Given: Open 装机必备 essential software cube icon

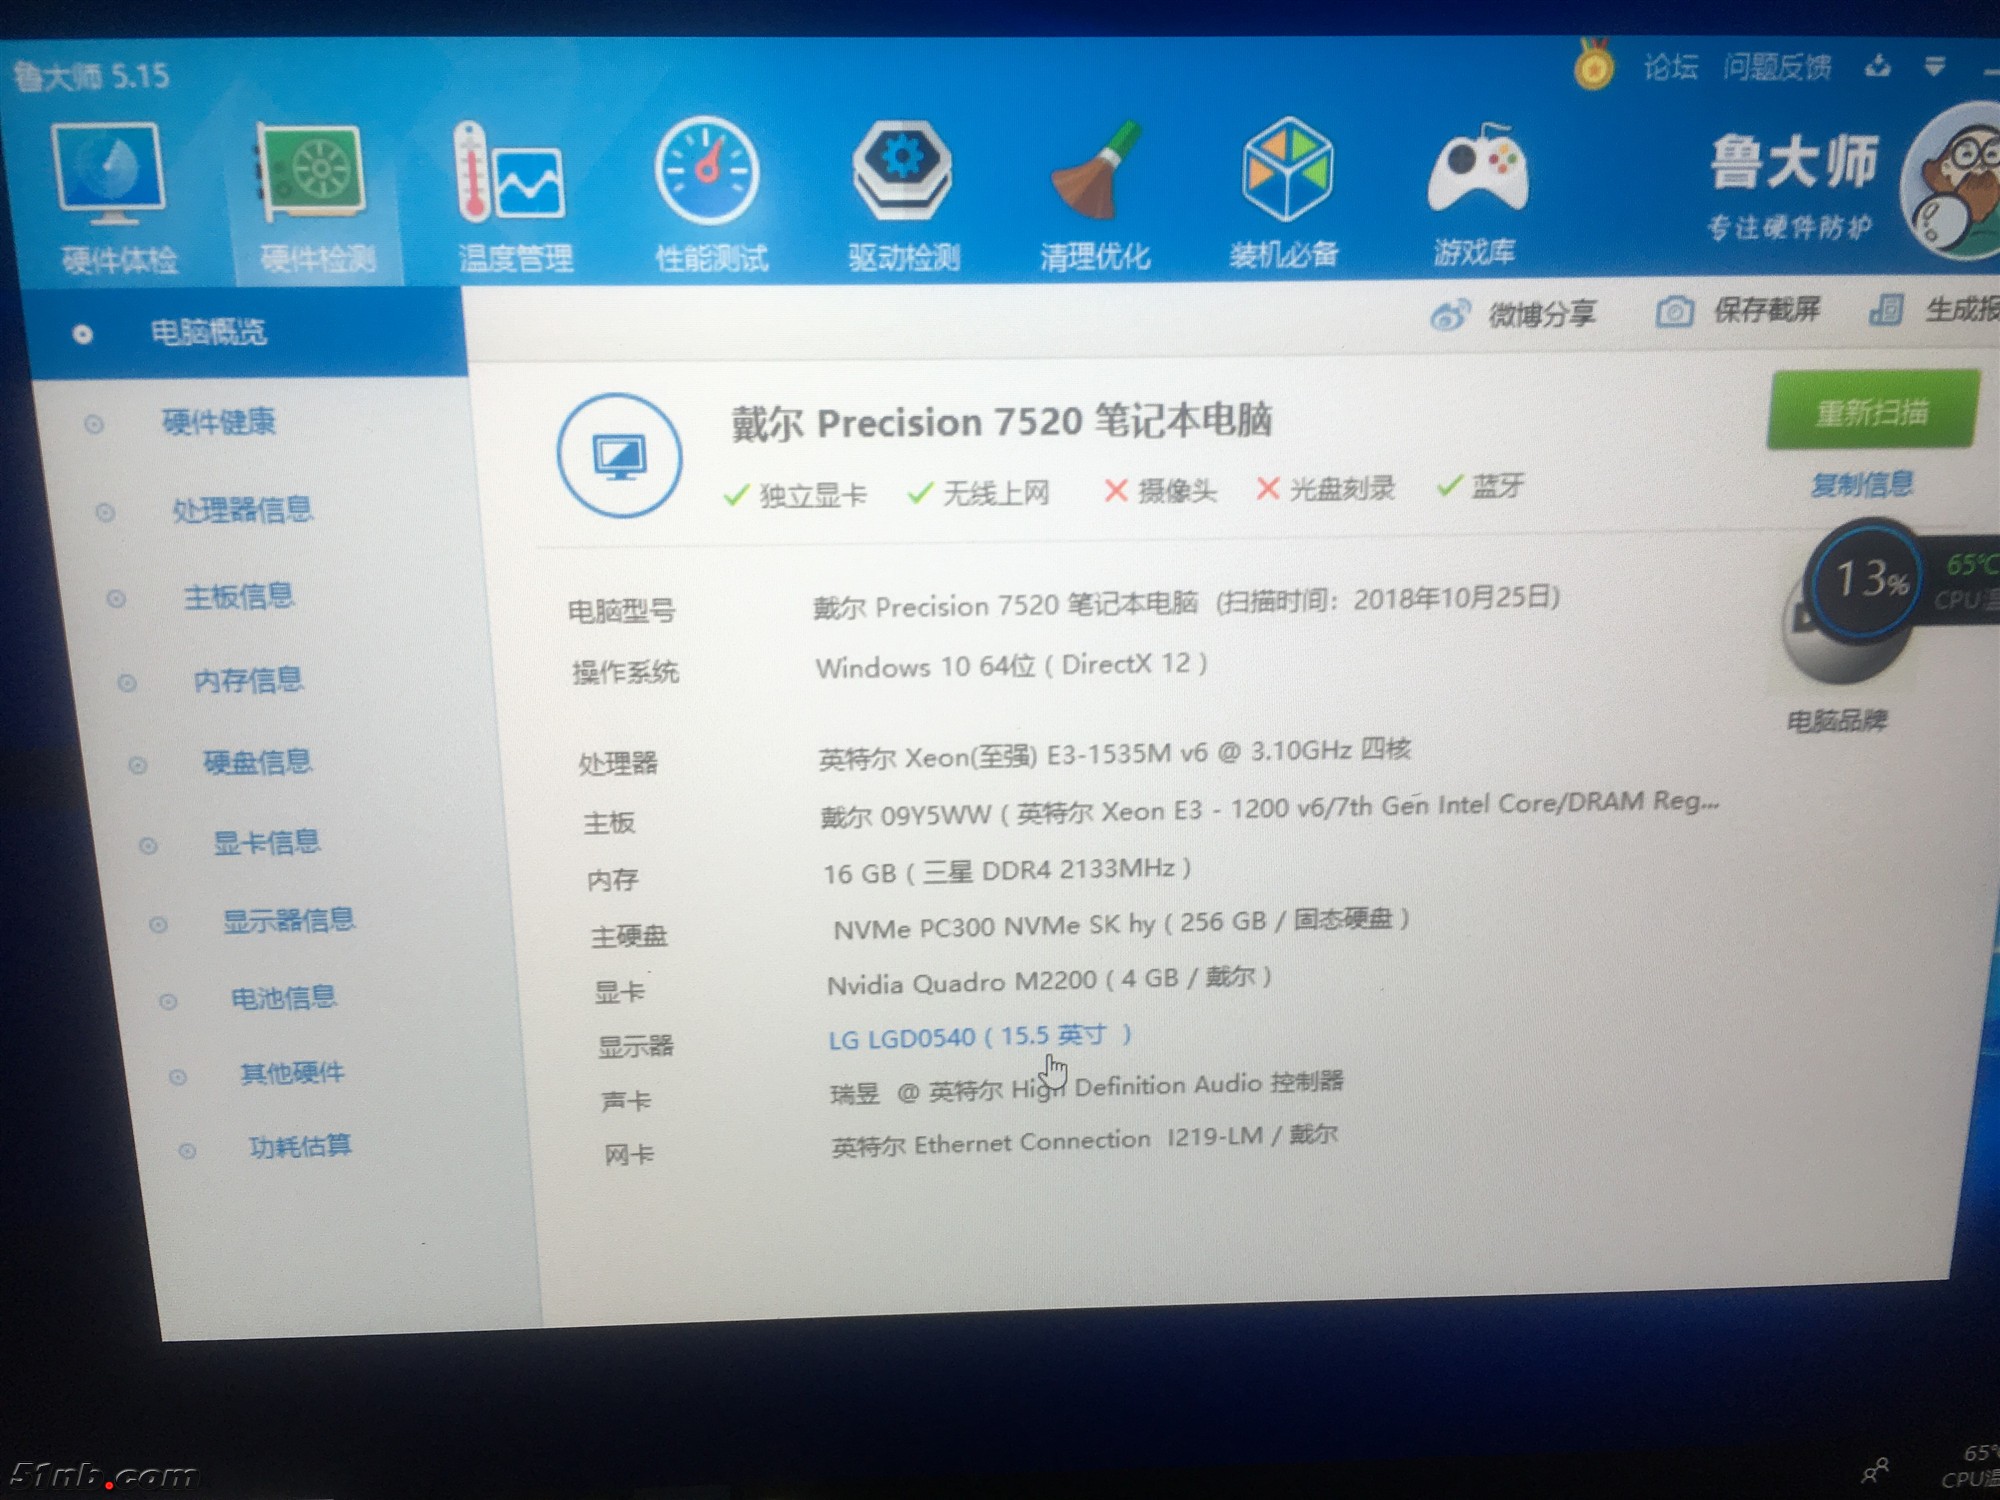Looking at the screenshot, I should click(x=1286, y=168).
